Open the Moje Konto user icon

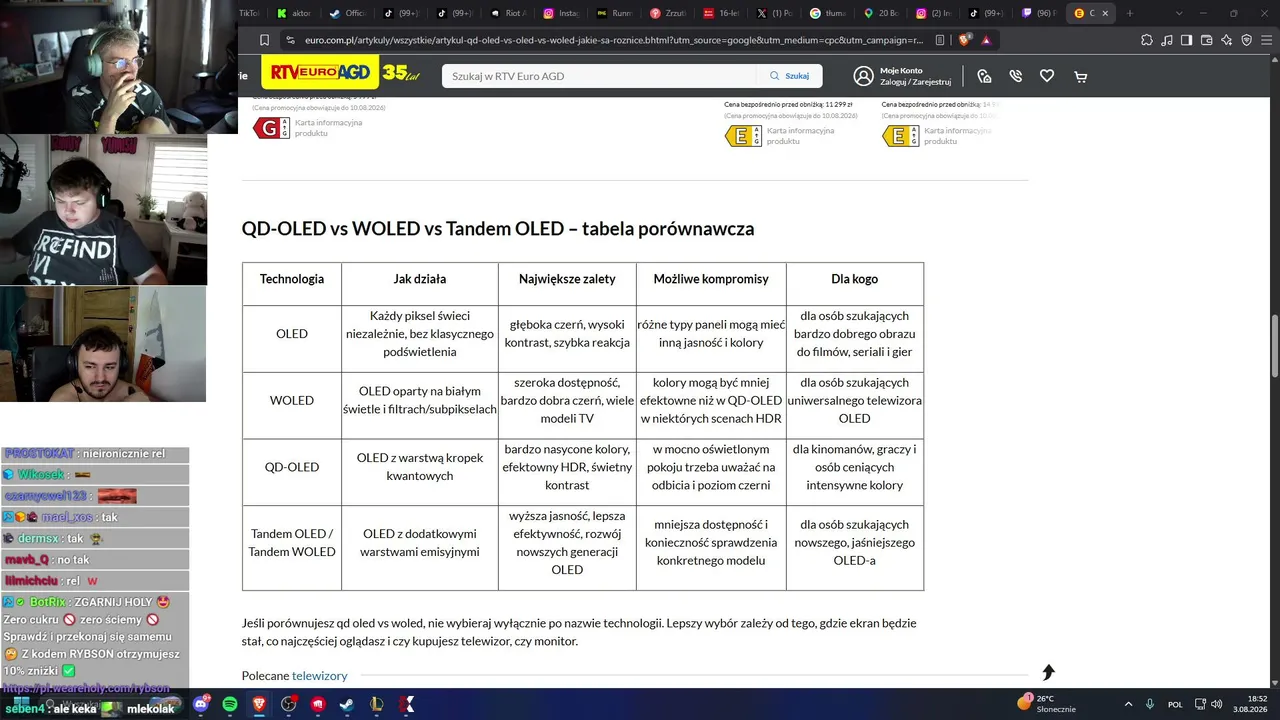point(863,76)
